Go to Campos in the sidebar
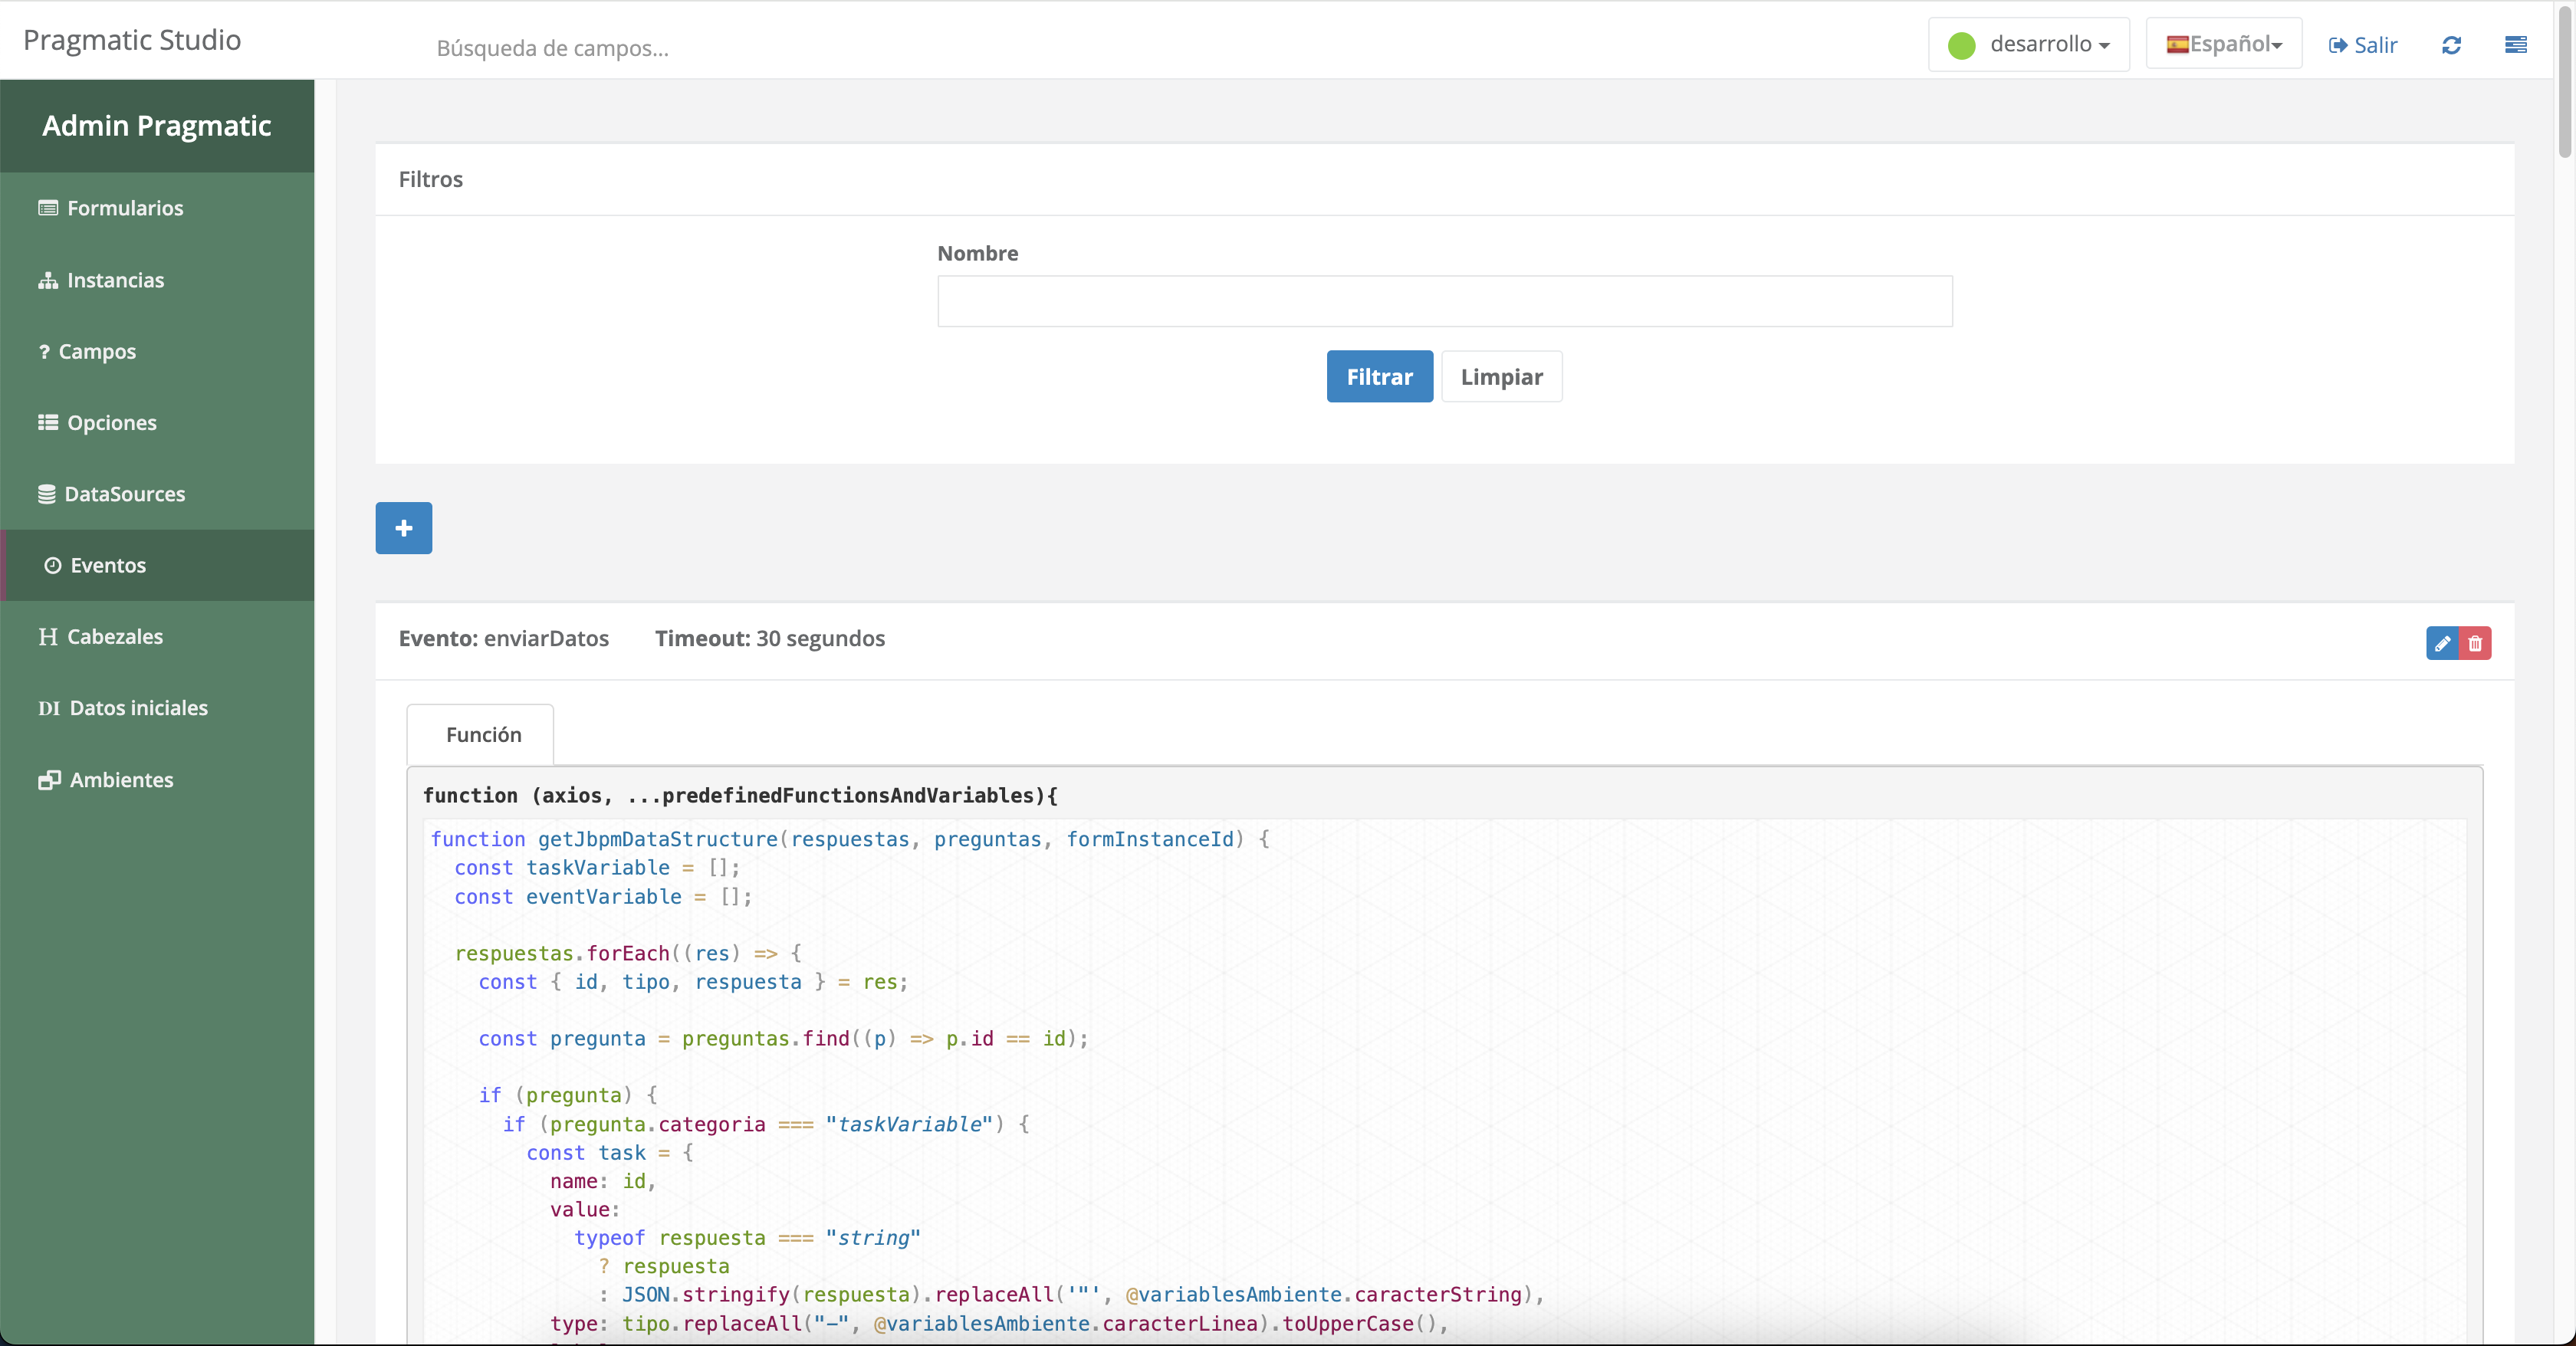2576x1346 pixels. tap(157, 351)
